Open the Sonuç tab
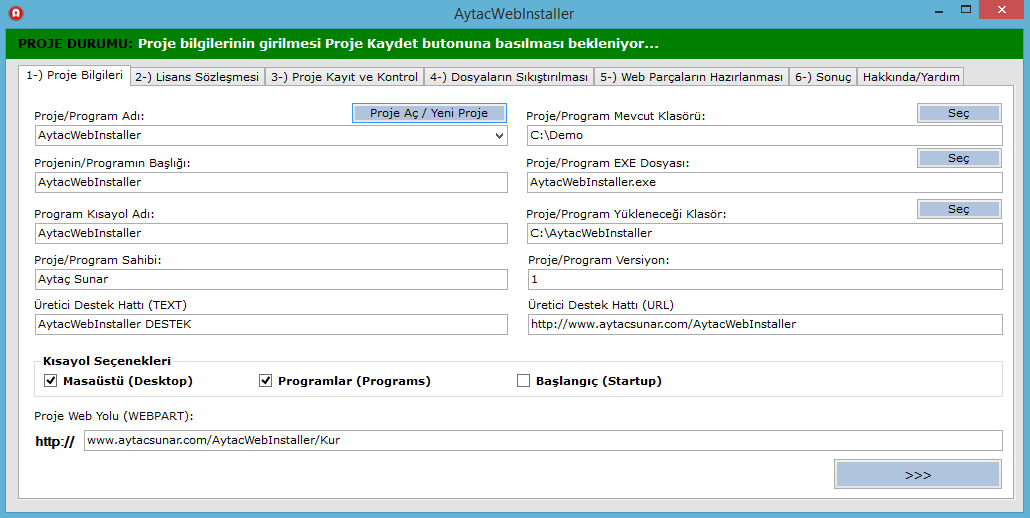The width and height of the screenshot is (1030, 518). pos(823,77)
